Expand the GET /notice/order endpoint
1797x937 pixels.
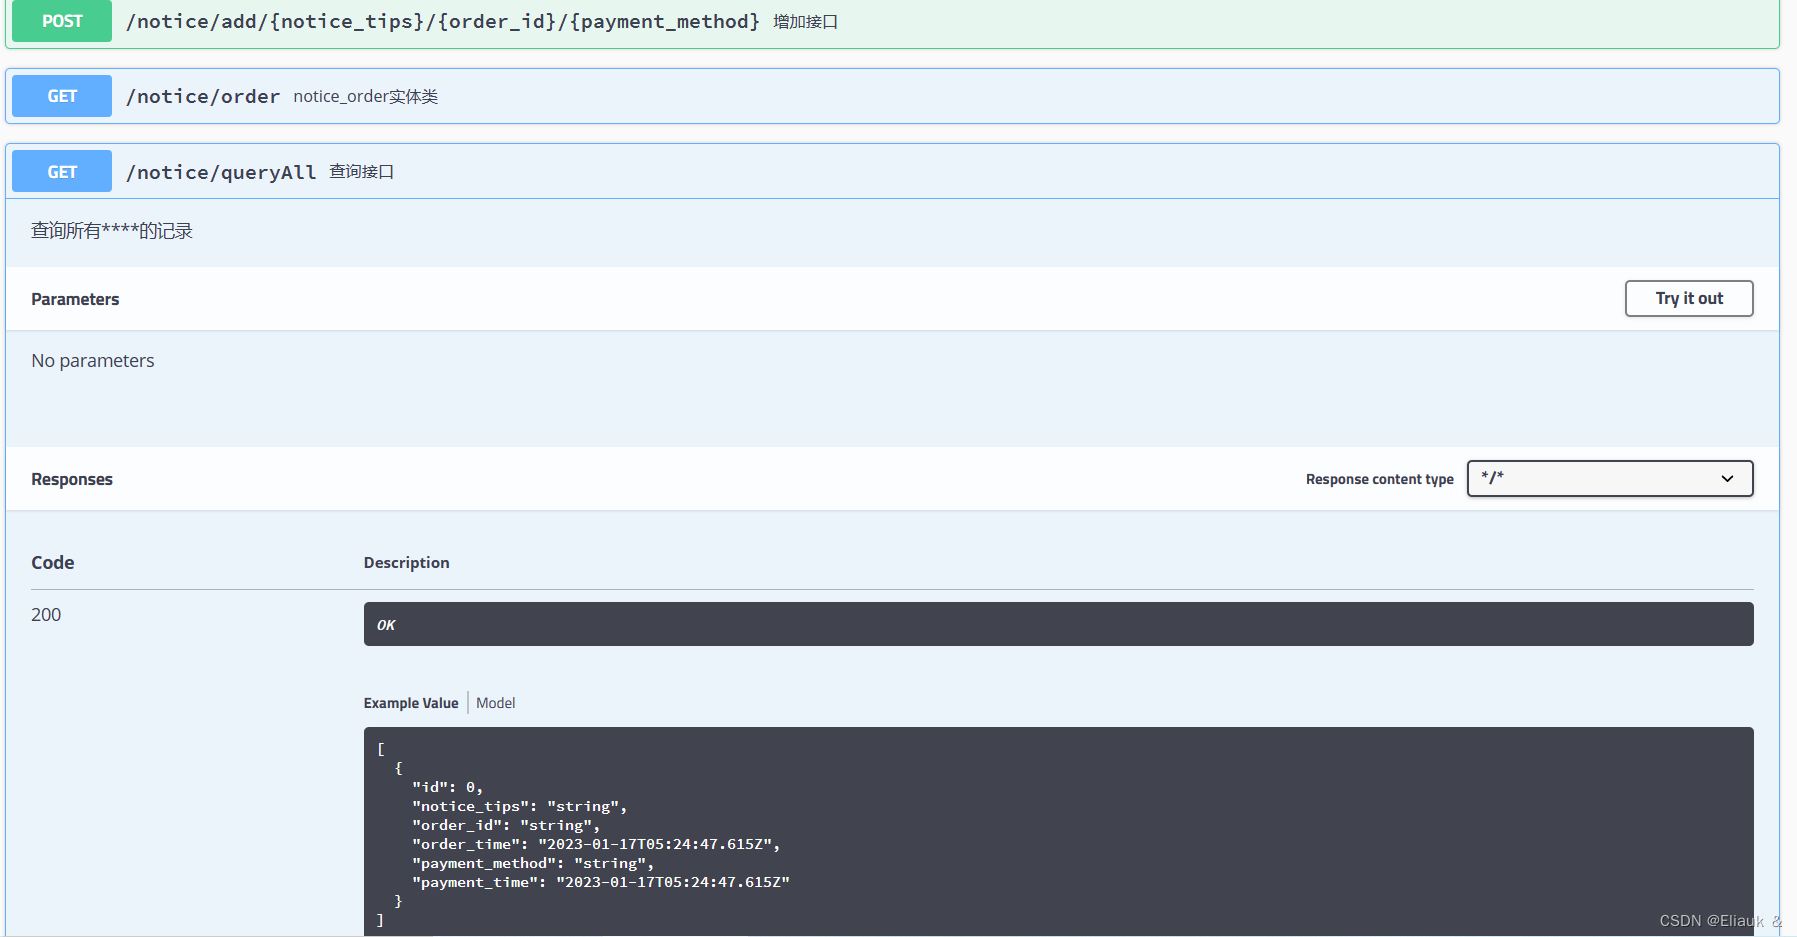tap(892, 96)
